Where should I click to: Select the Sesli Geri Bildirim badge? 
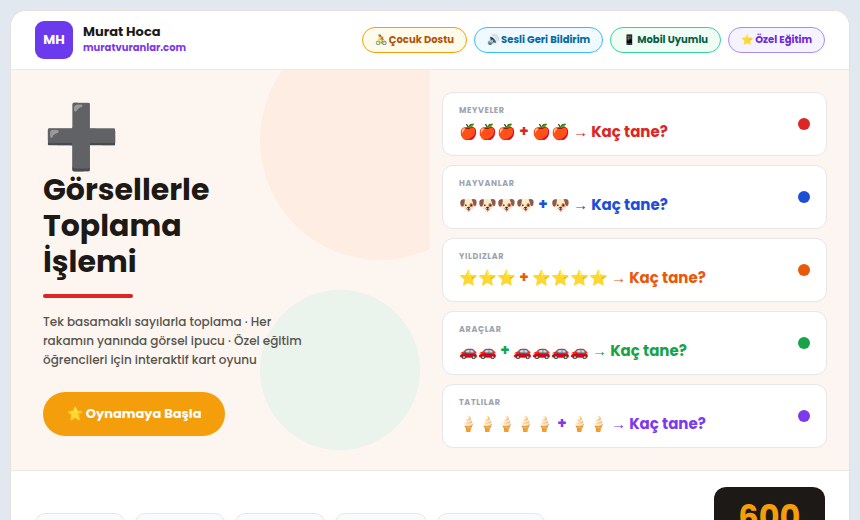point(538,40)
